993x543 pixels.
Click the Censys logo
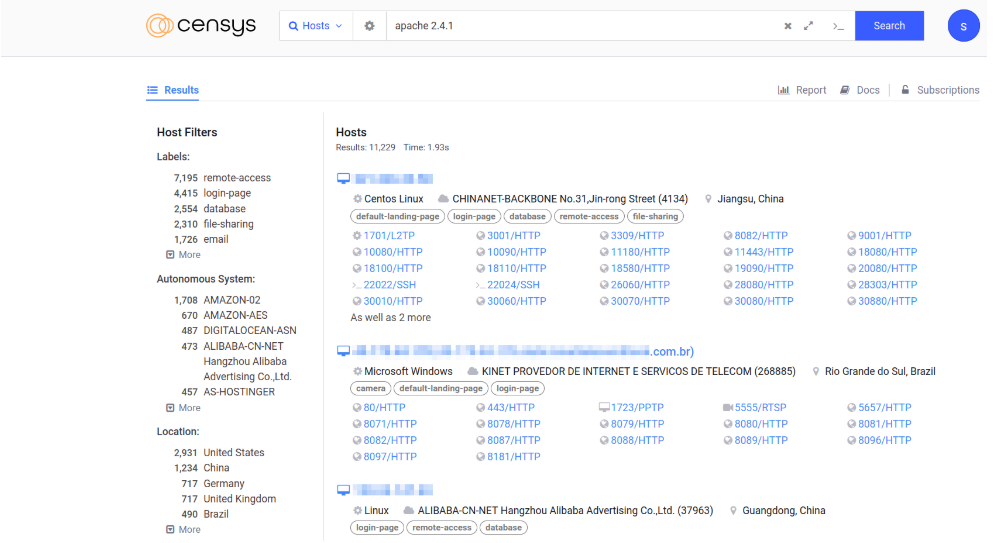201,25
